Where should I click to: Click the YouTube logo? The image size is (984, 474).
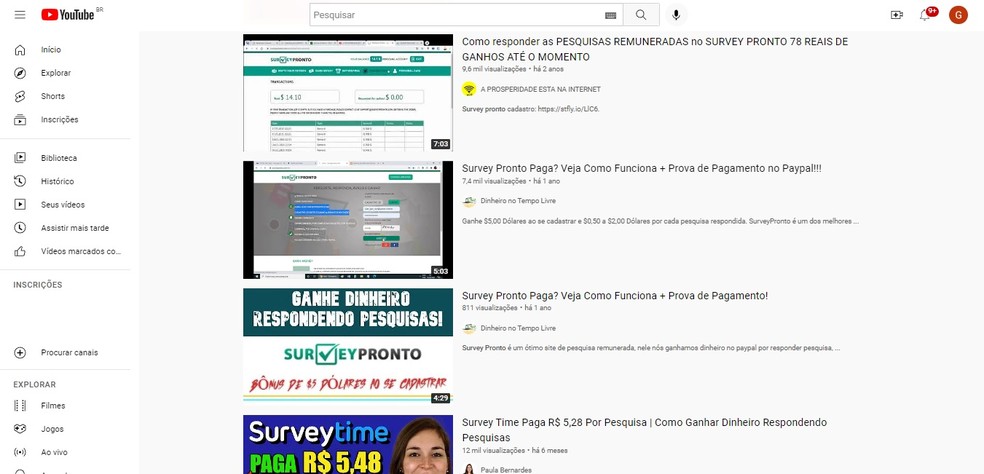click(68, 14)
